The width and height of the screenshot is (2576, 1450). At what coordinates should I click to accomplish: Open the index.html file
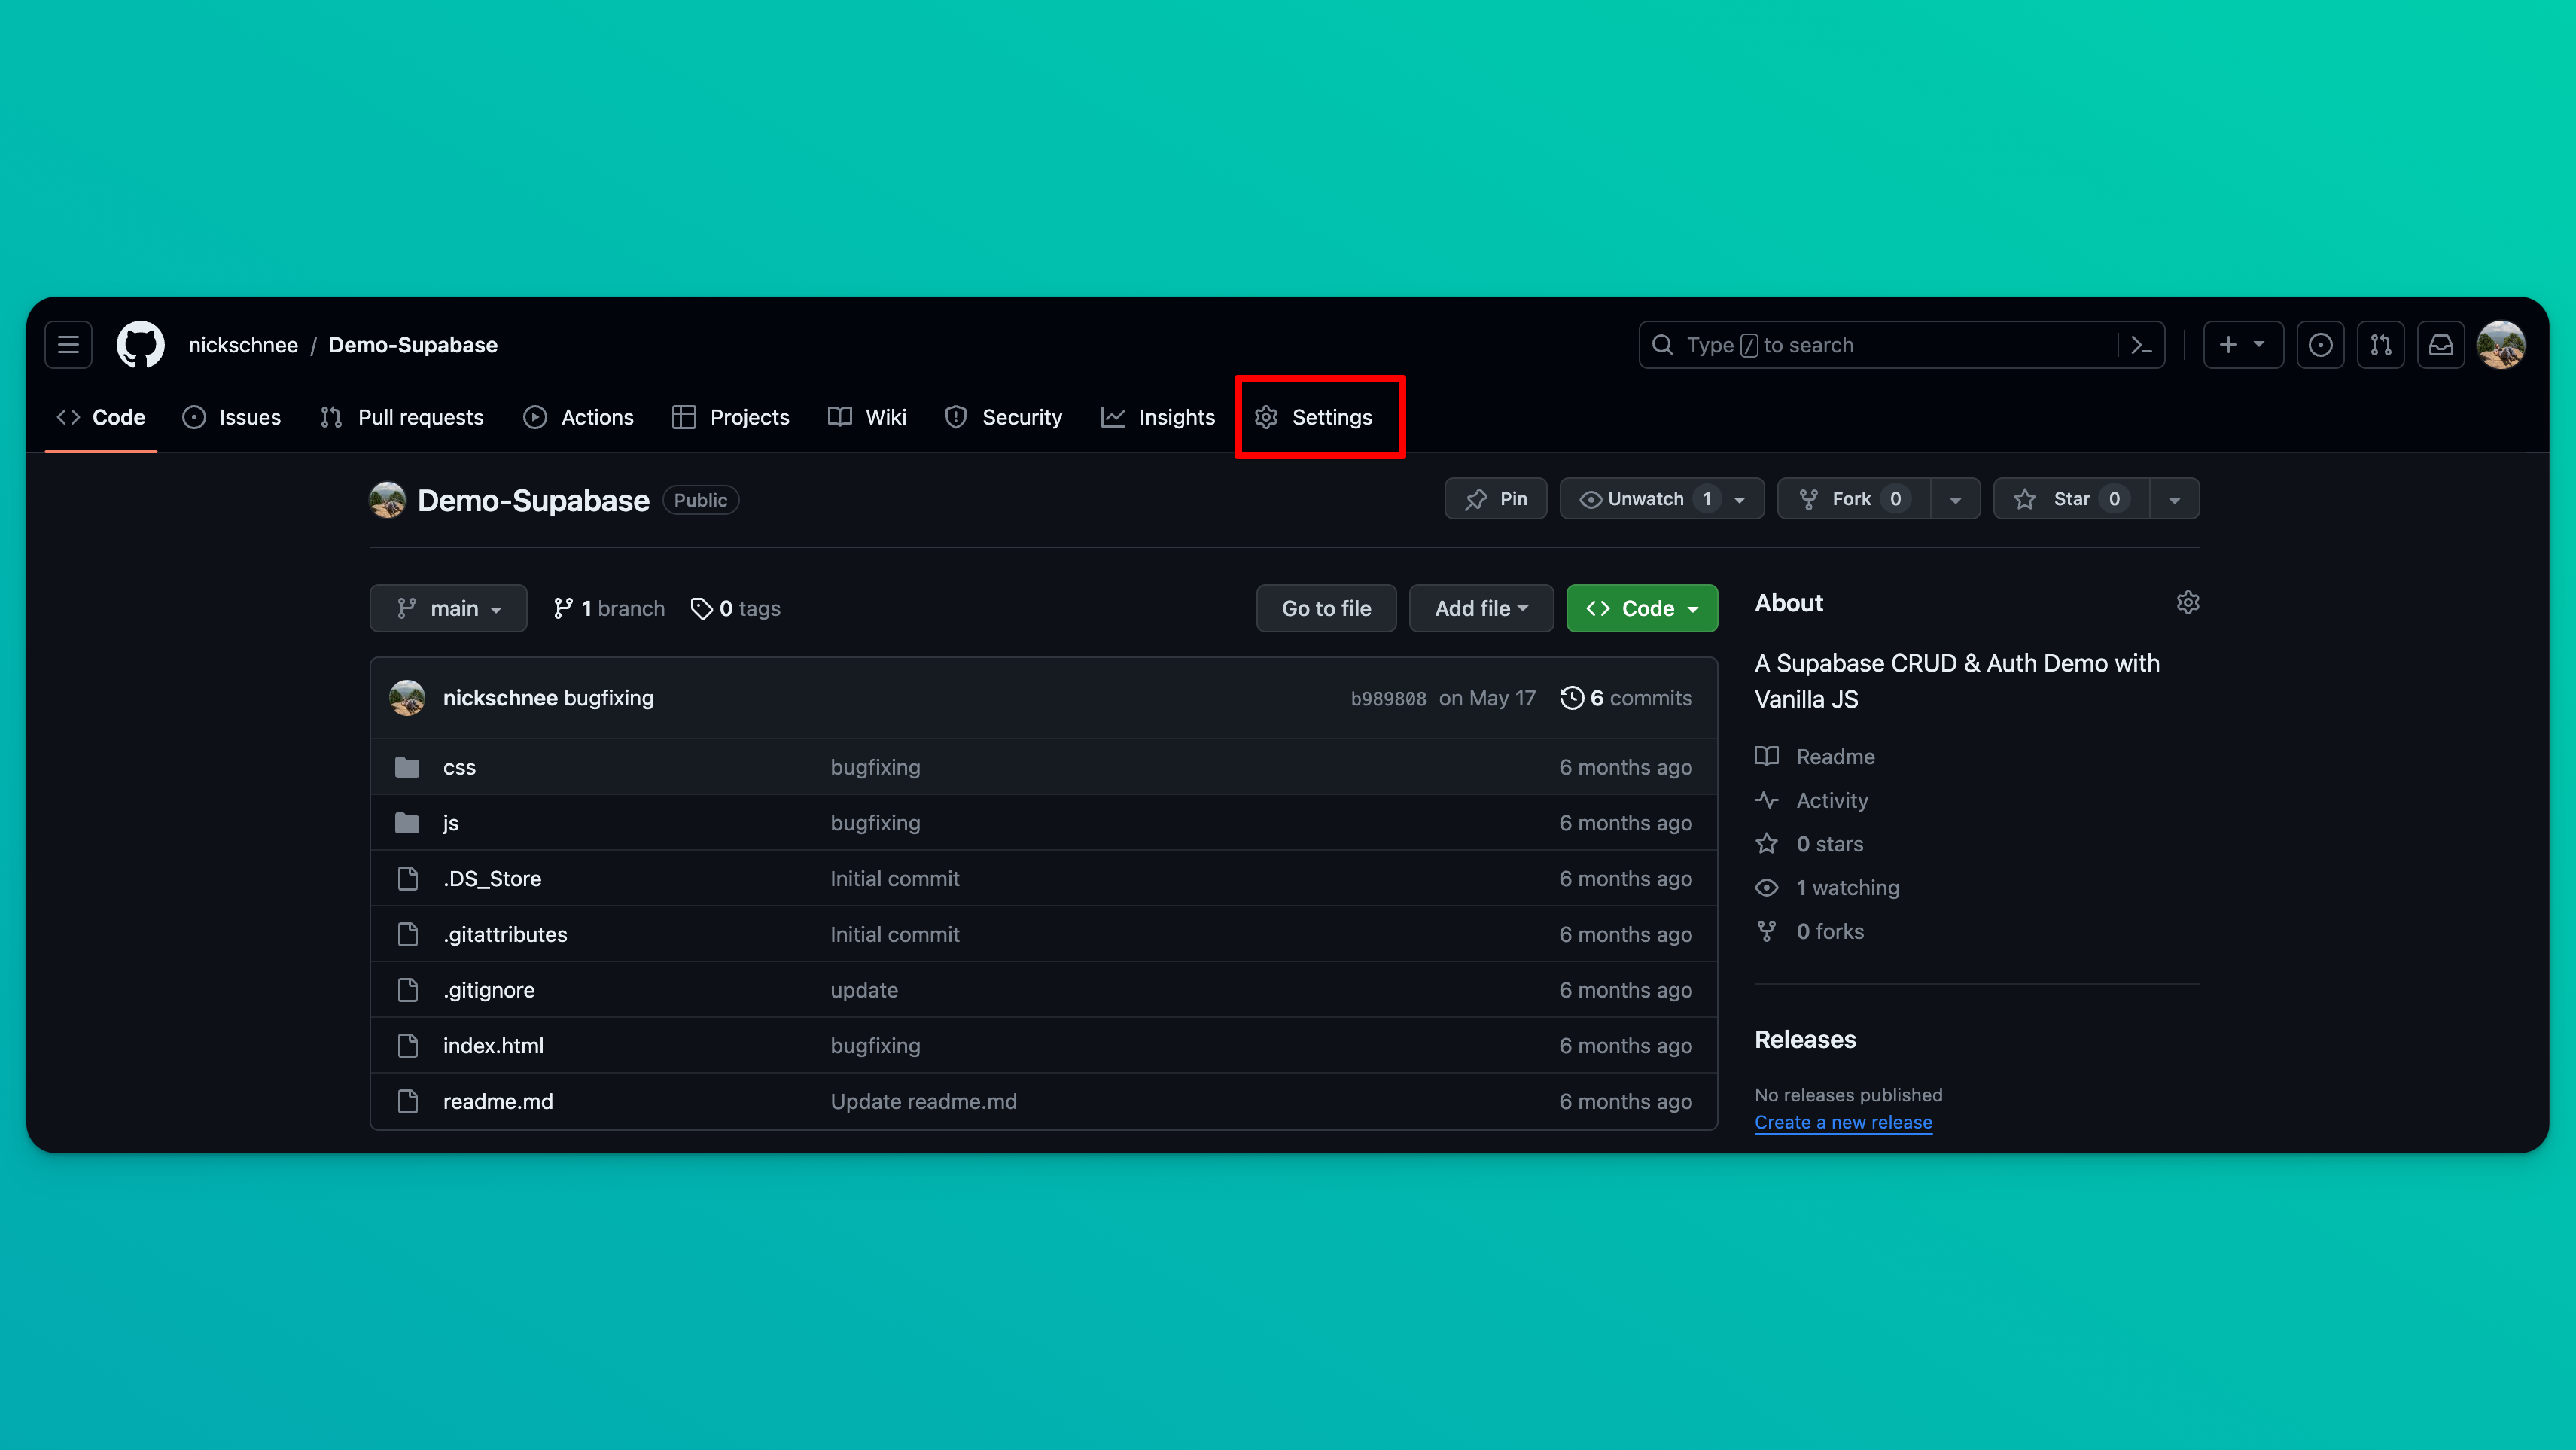[493, 1046]
